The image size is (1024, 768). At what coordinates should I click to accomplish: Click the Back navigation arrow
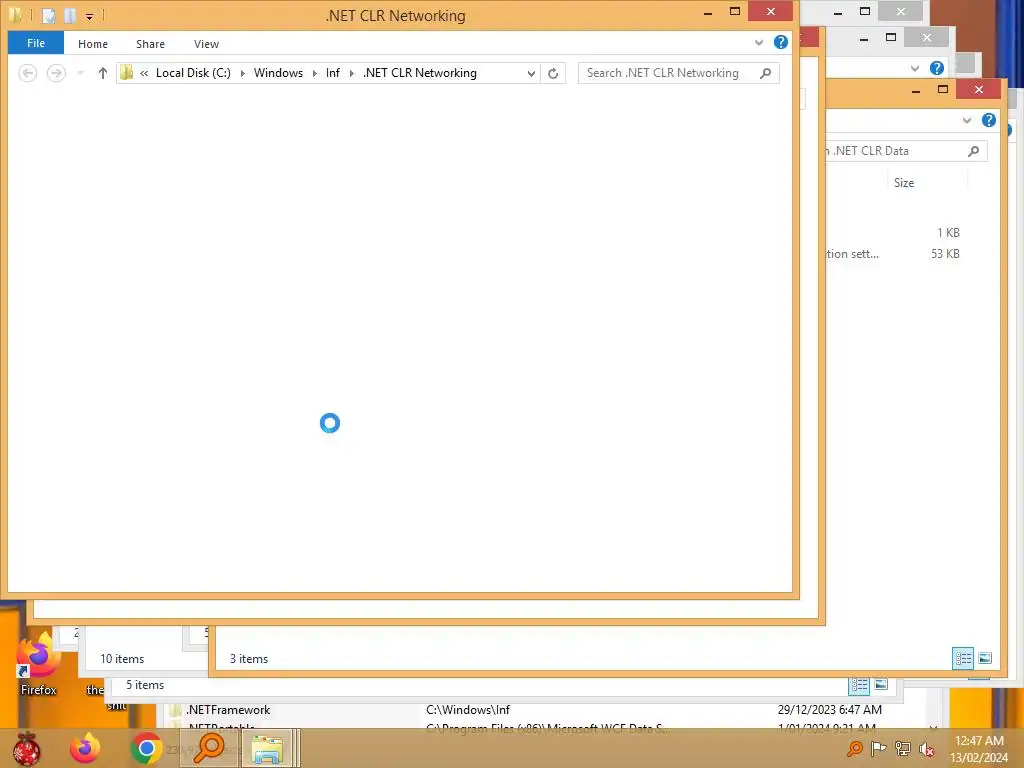[x=27, y=72]
